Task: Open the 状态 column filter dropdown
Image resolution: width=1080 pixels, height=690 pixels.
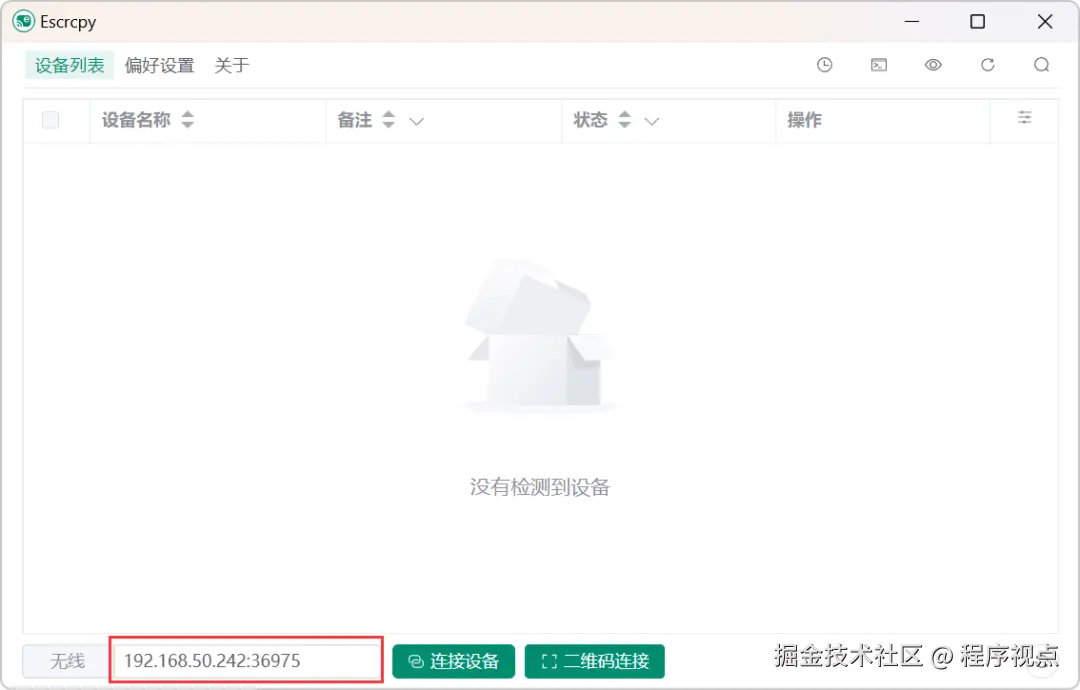Action: pos(651,120)
